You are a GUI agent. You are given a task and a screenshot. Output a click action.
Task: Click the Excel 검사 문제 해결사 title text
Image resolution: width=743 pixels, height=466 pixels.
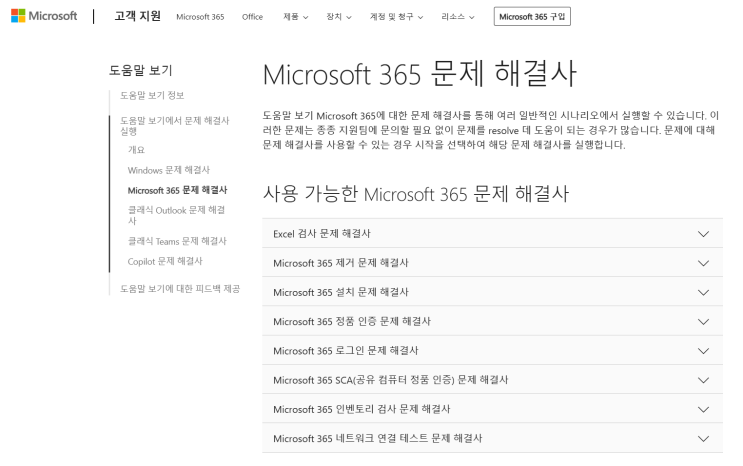[x=322, y=234]
